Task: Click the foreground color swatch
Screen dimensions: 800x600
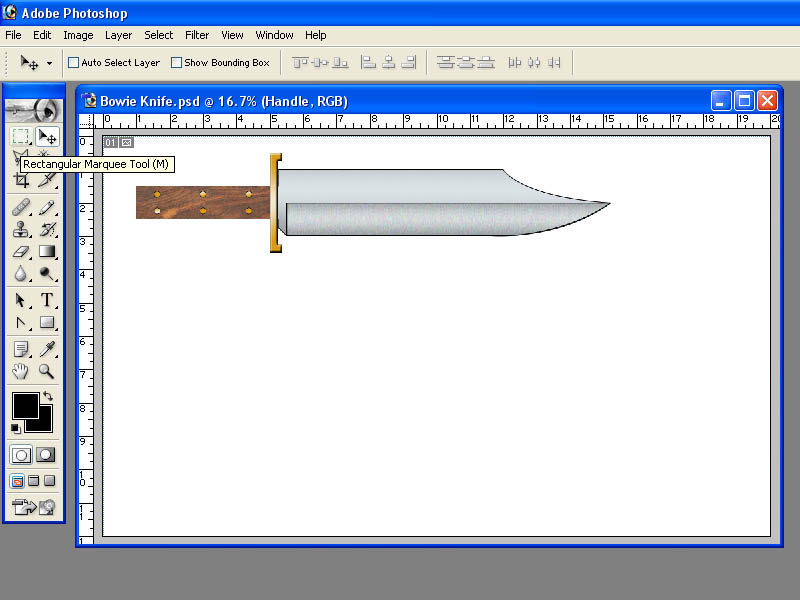Action: click(x=26, y=406)
